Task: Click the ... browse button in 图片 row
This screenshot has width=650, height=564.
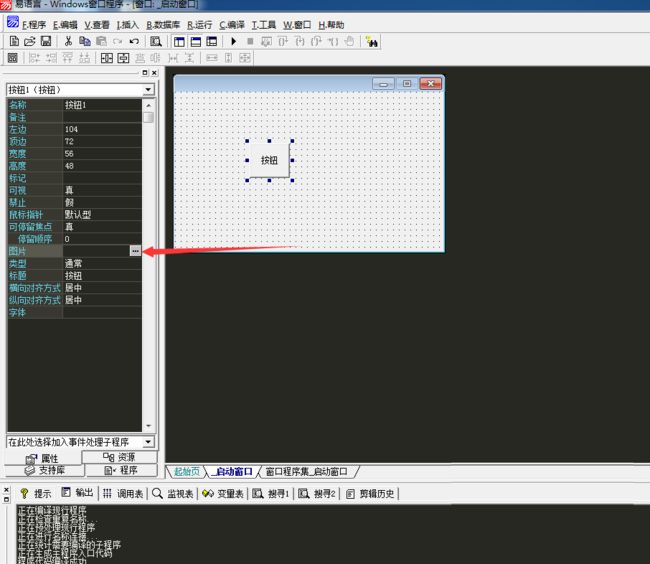Action: tap(135, 251)
